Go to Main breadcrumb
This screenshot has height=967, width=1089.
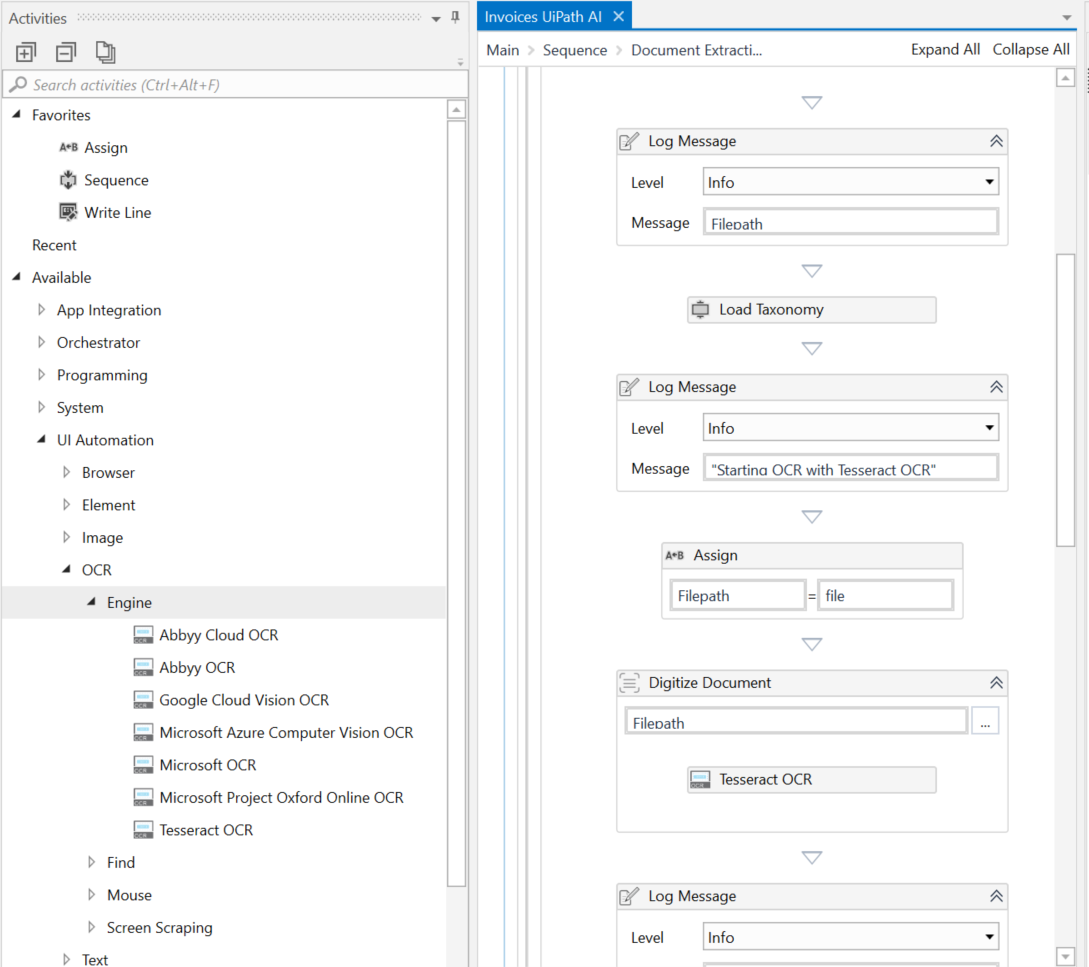[x=503, y=50]
